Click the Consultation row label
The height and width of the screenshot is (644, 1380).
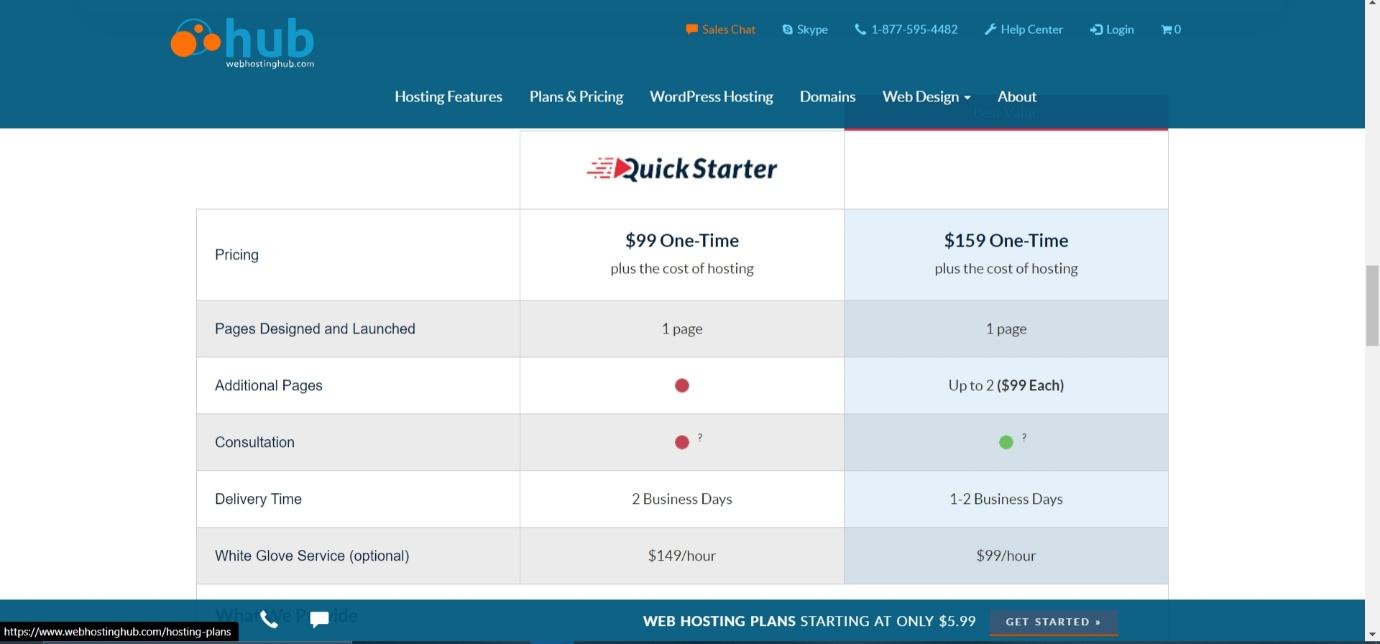pos(255,442)
